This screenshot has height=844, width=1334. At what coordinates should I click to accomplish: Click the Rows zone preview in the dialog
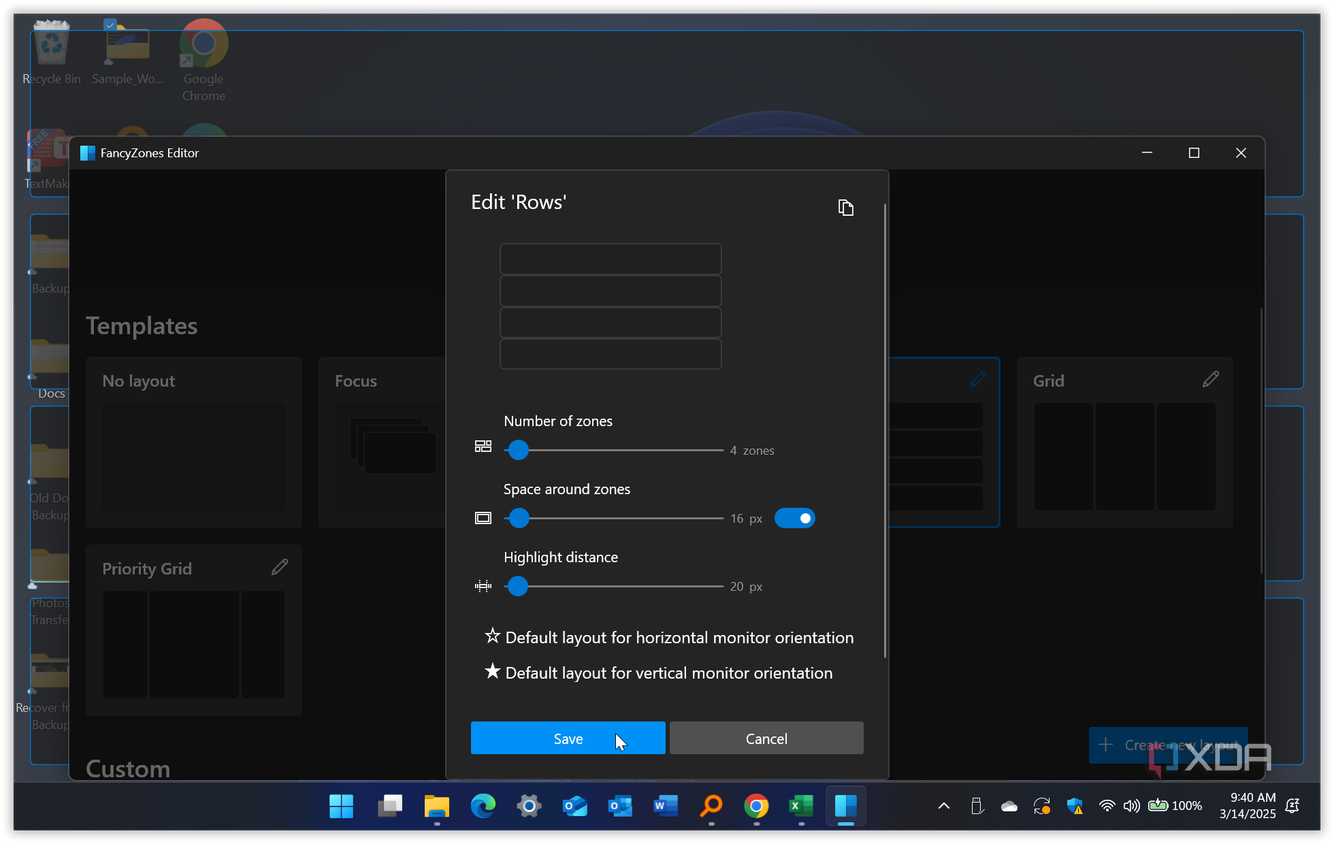pyautogui.click(x=611, y=306)
